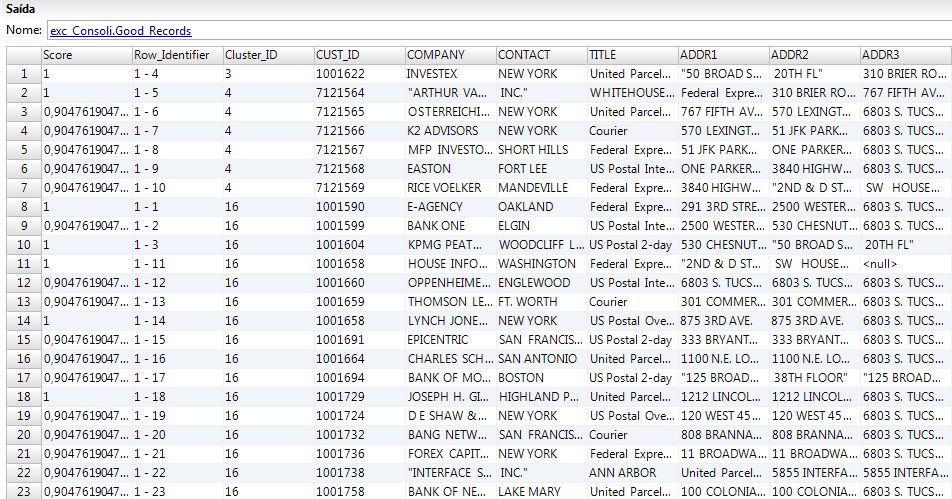The width and height of the screenshot is (952, 499).
Task: Click CUST_ID cell 1001664
Action: tap(360, 359)
